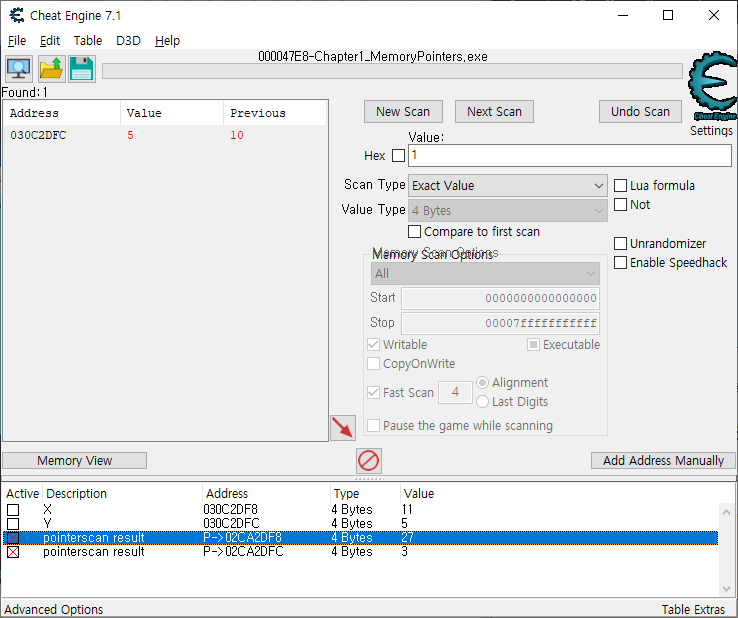Screen dimensions: 738x618
Task: Toggle the Hex checkbox
Action: [x=398, y=155]
